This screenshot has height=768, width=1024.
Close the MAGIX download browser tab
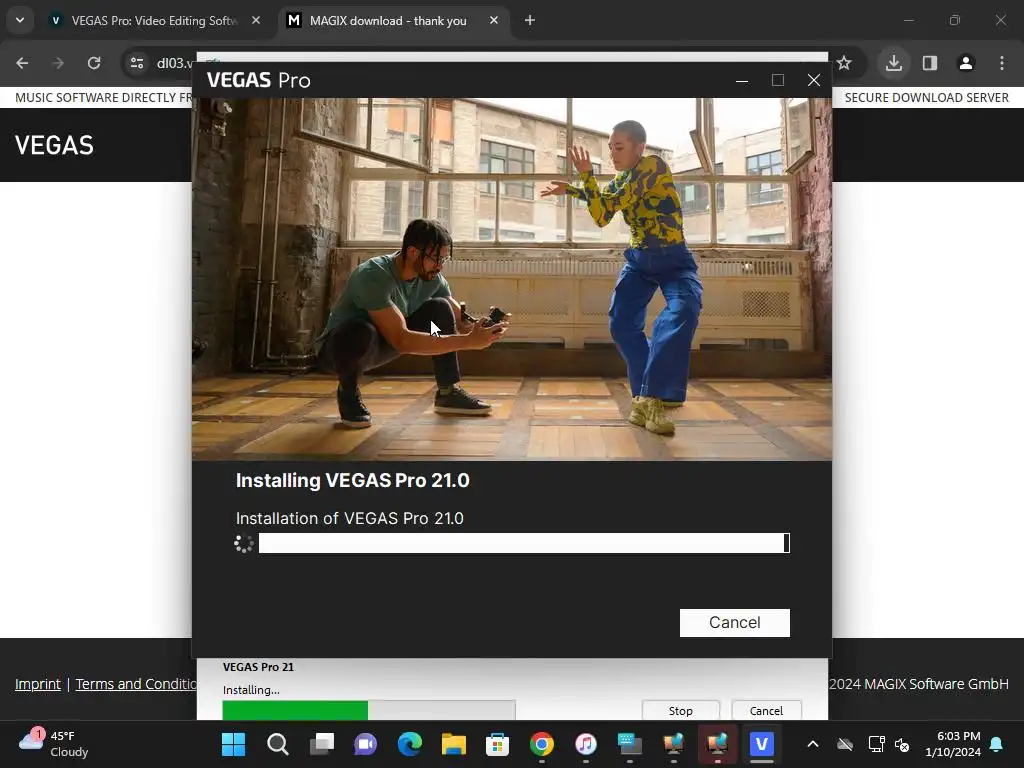494,21
